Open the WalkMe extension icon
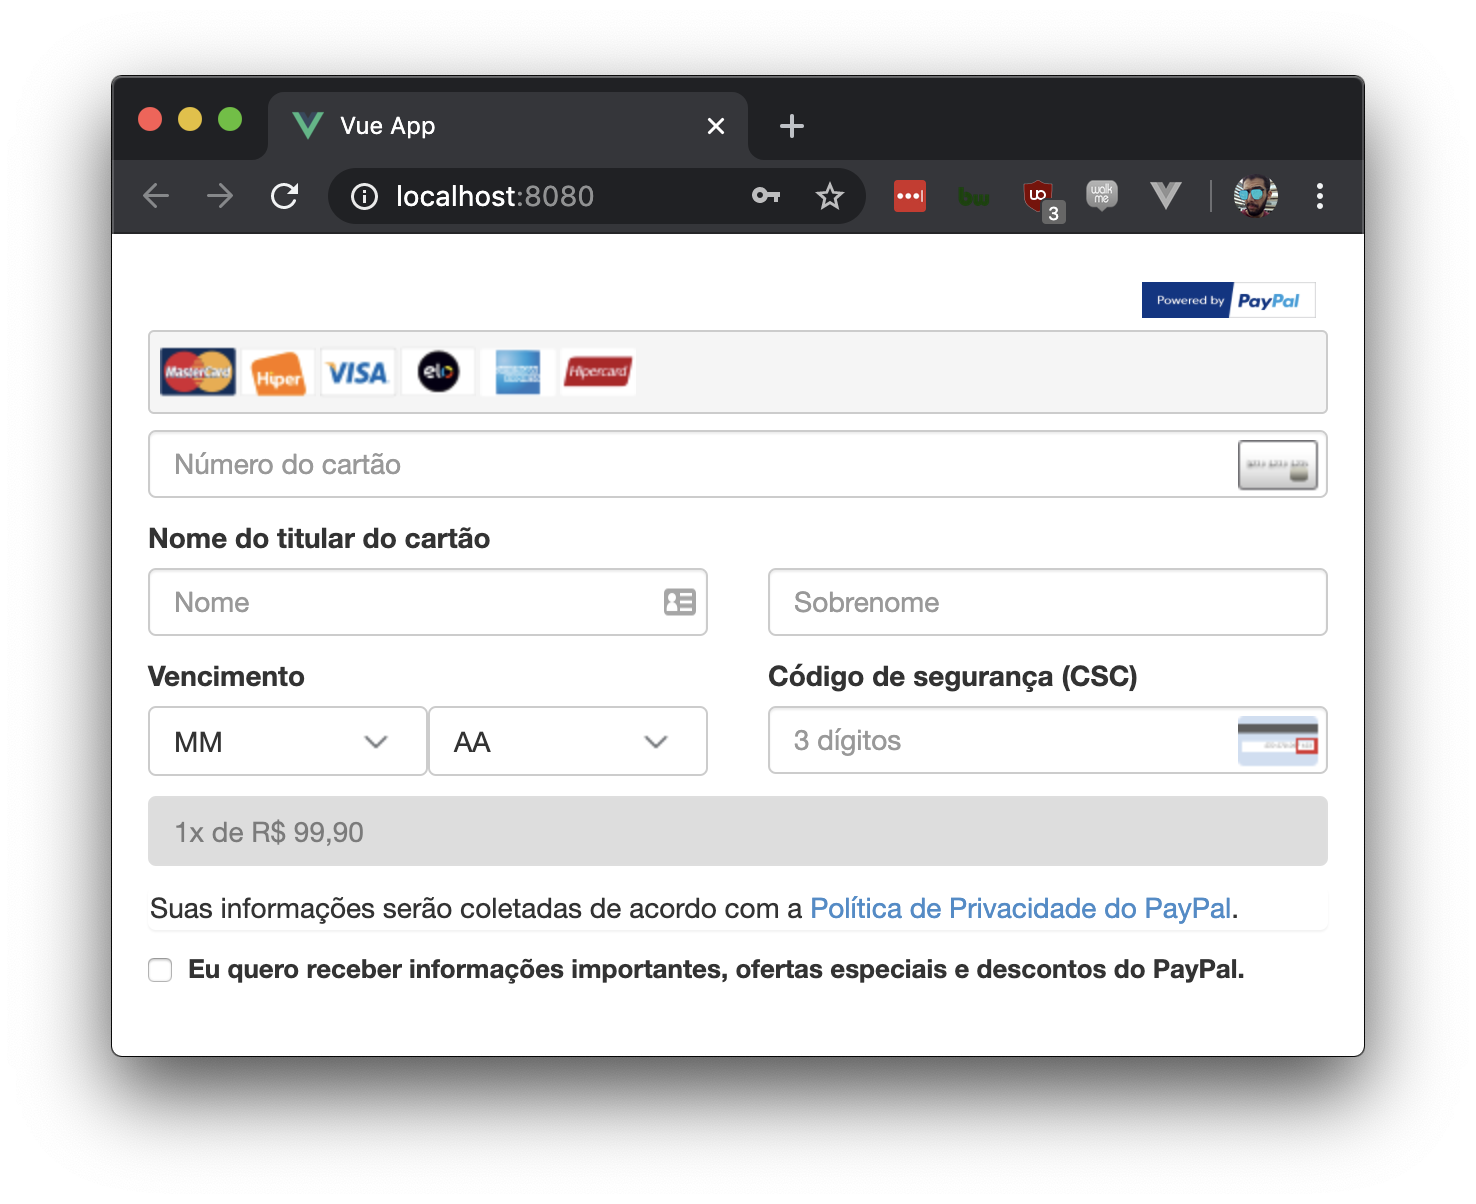 point(1102,194)
